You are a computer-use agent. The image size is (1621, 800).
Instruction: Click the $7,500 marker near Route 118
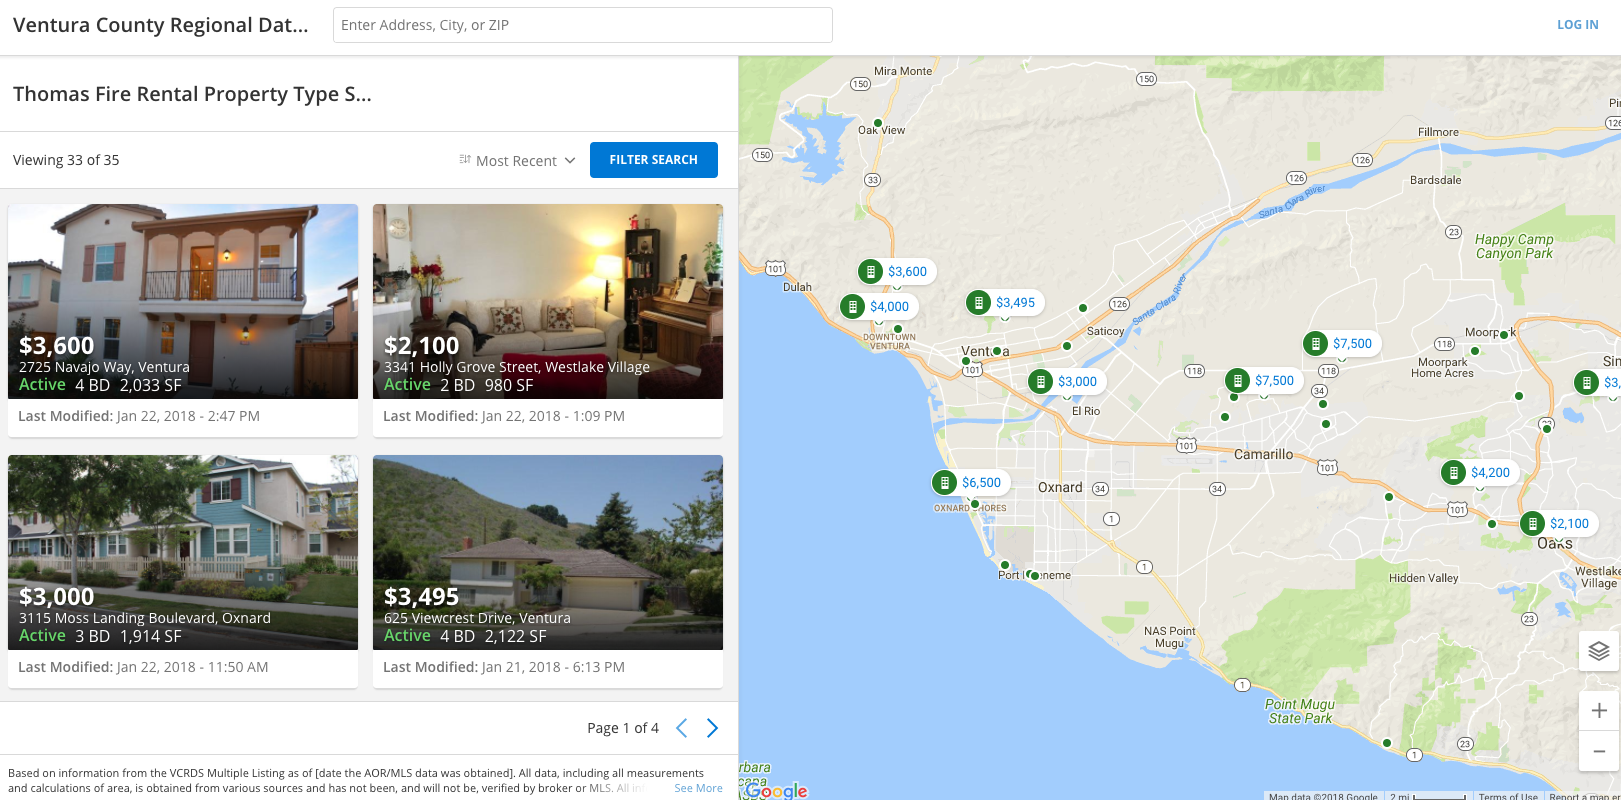pyautogui.click(x=1263, y=381)
